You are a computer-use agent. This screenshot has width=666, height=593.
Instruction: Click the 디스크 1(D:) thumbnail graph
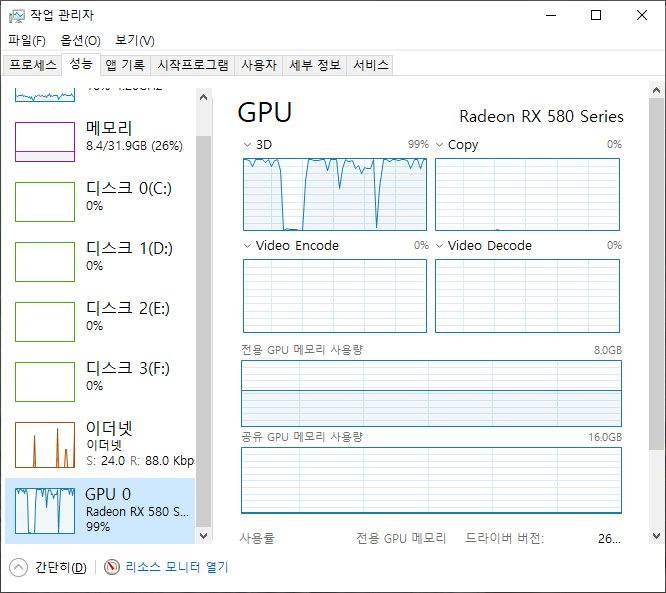point(45,262)
